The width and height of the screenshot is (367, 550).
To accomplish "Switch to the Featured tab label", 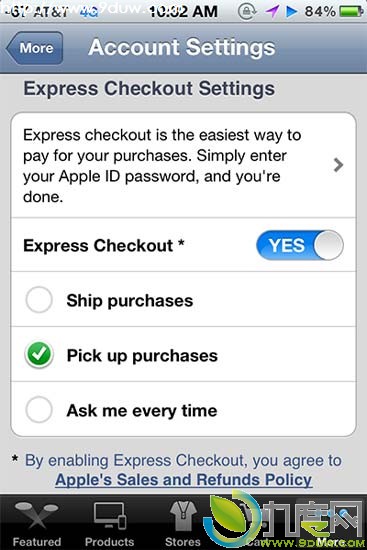I will click(36, 541).
